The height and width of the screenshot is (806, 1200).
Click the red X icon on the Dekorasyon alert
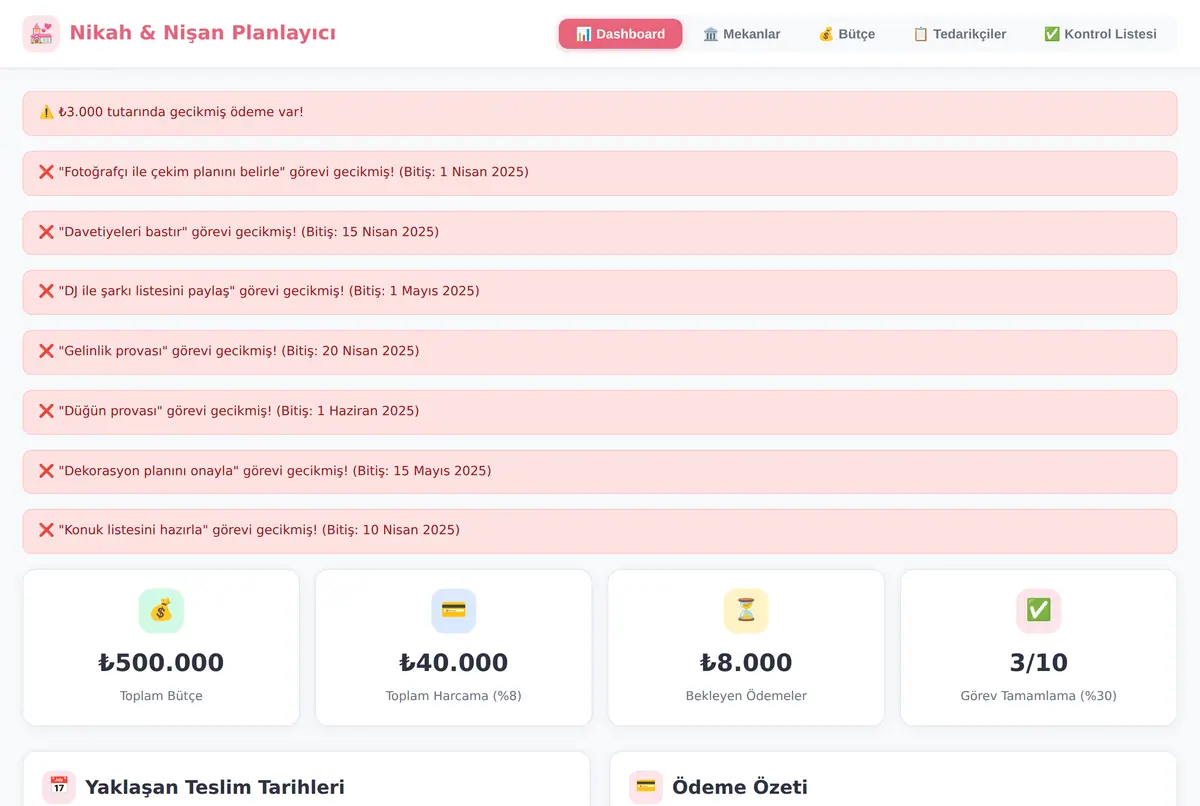pos(46,471)
